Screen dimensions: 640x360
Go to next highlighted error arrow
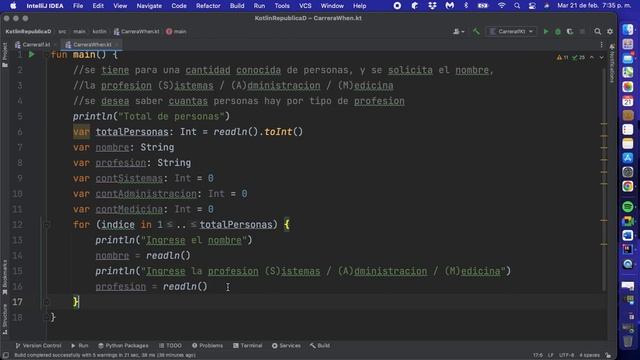[601, 58]
